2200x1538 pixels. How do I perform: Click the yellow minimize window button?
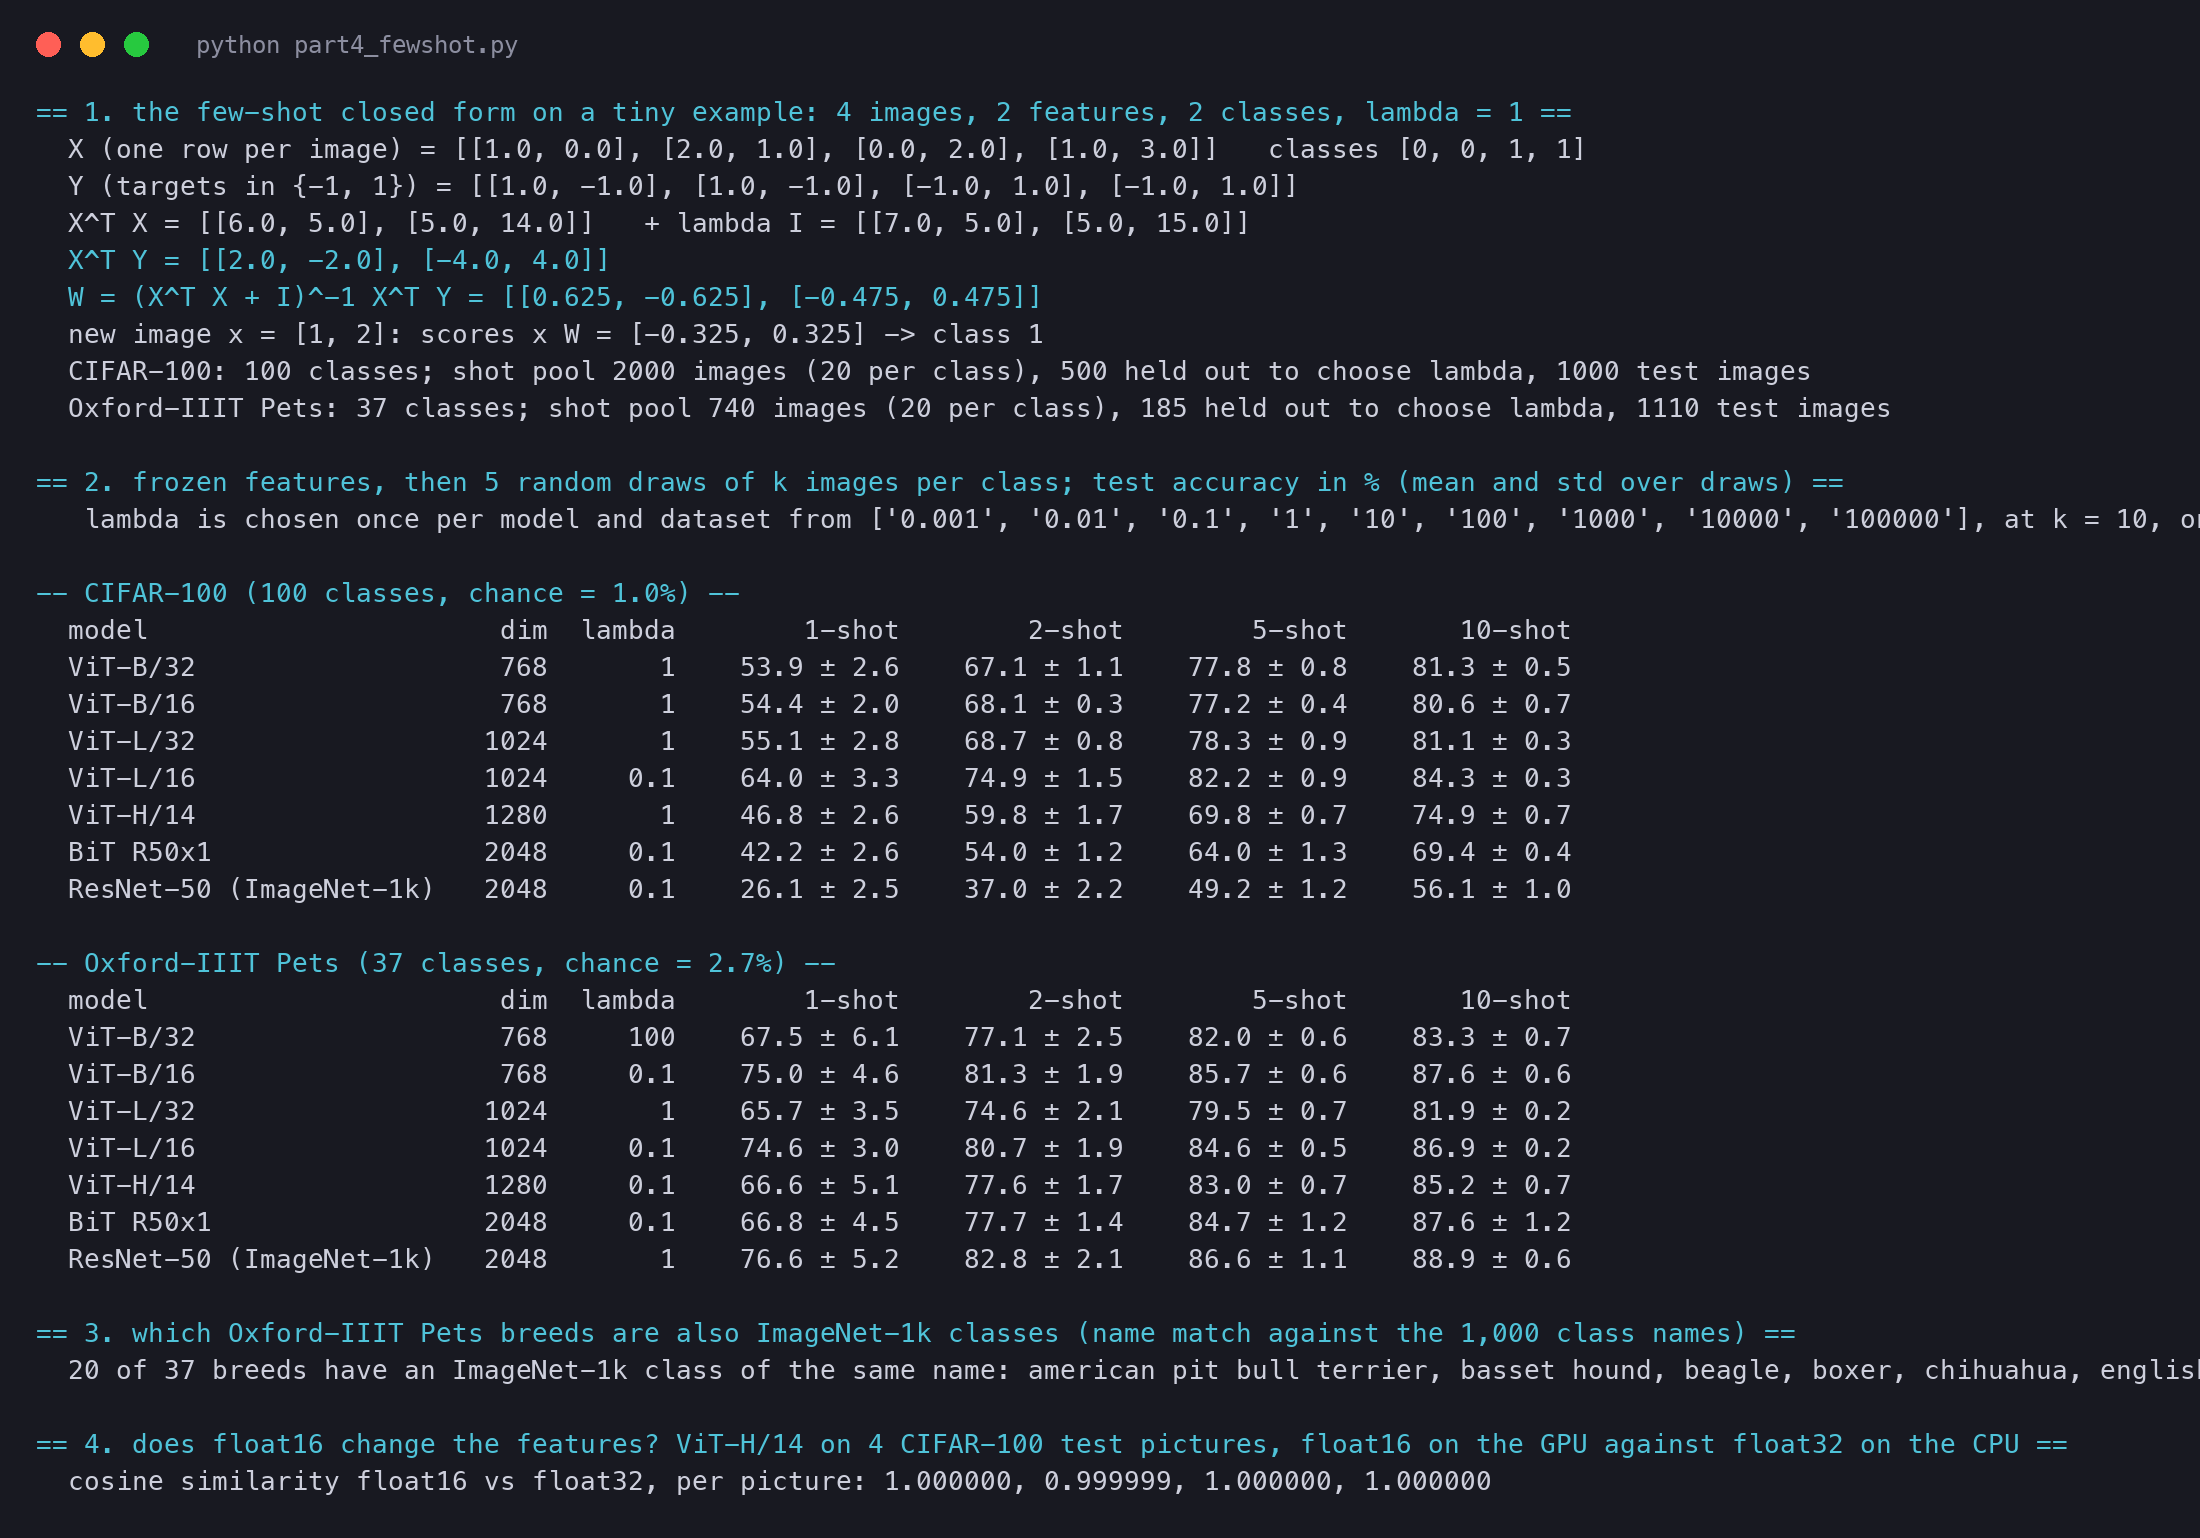click(x=92, y=45)
